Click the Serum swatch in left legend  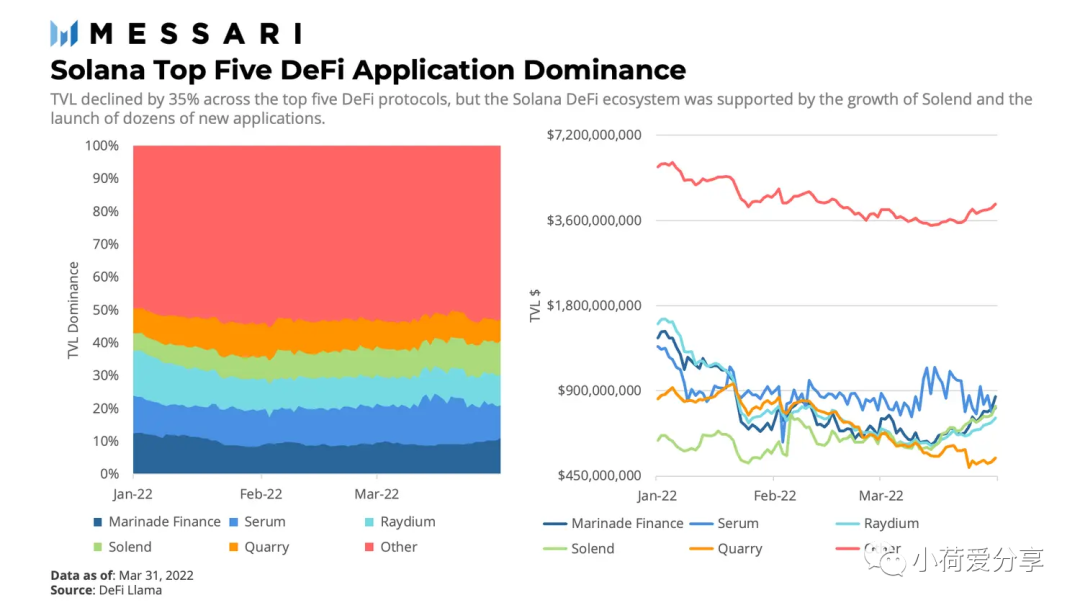[x=233, y=522]
